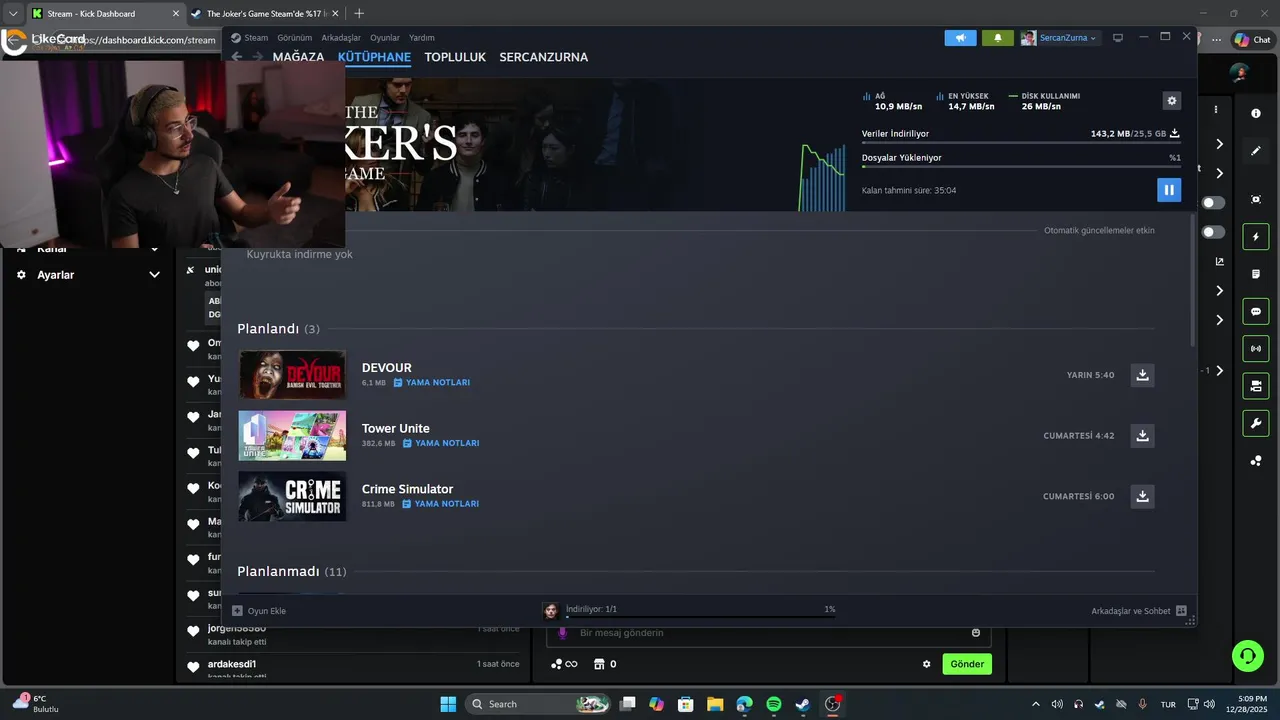Open OBS from the taskbar
Image resolution: width=1280 pixels, height=720 pixels.
(832, 704)
